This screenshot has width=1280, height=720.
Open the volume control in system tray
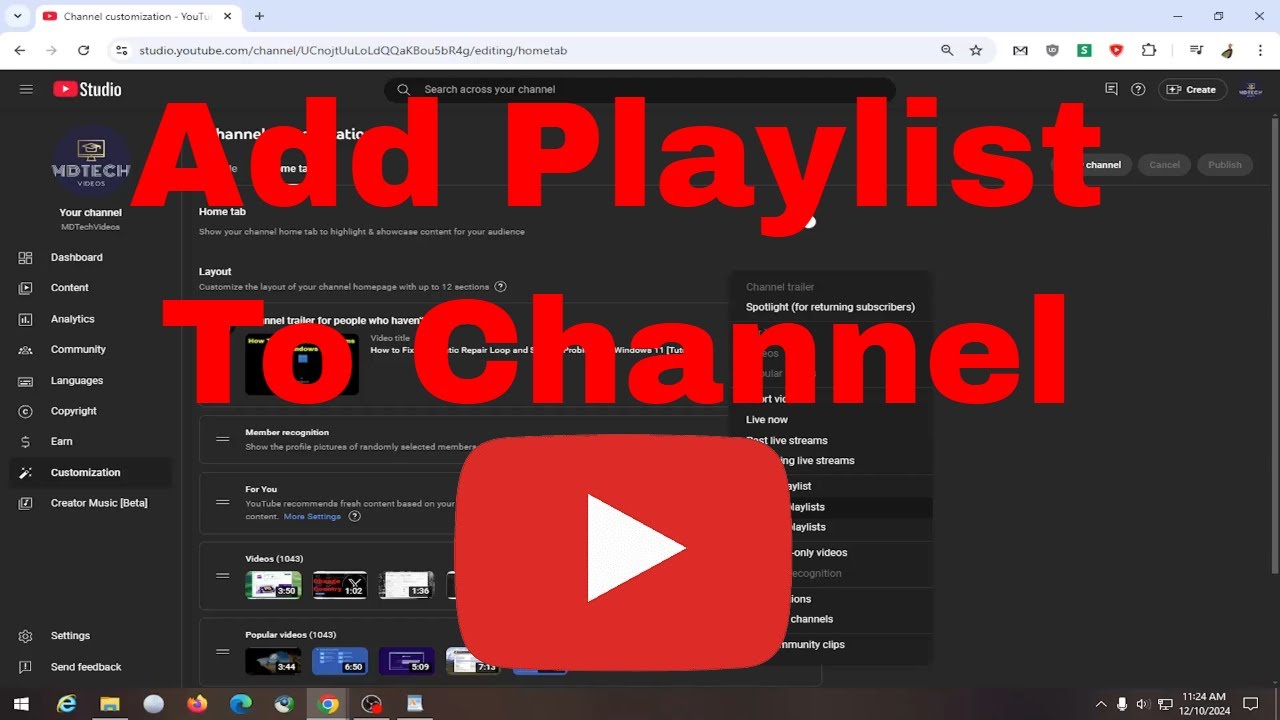click(x=1142, y=703)
